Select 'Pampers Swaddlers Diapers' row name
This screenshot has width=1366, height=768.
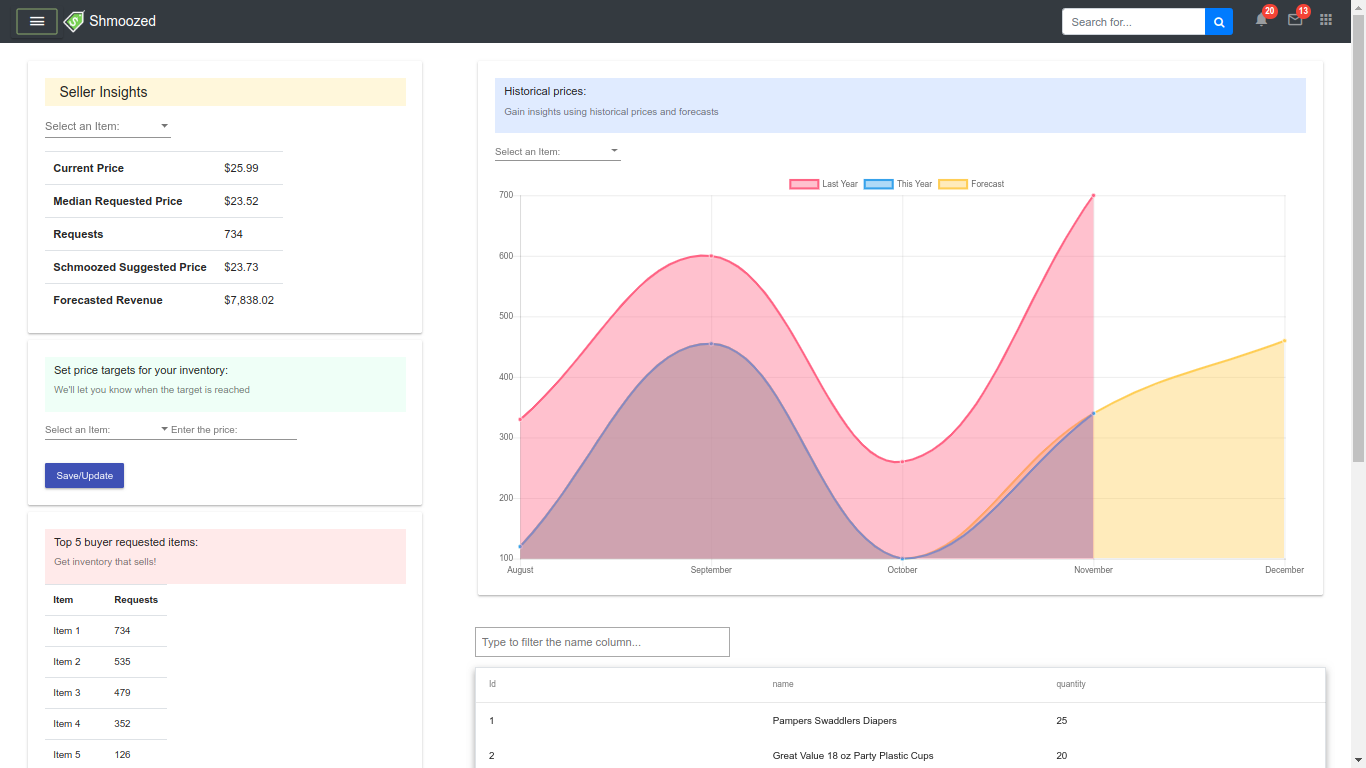click(x=834, y=721)
